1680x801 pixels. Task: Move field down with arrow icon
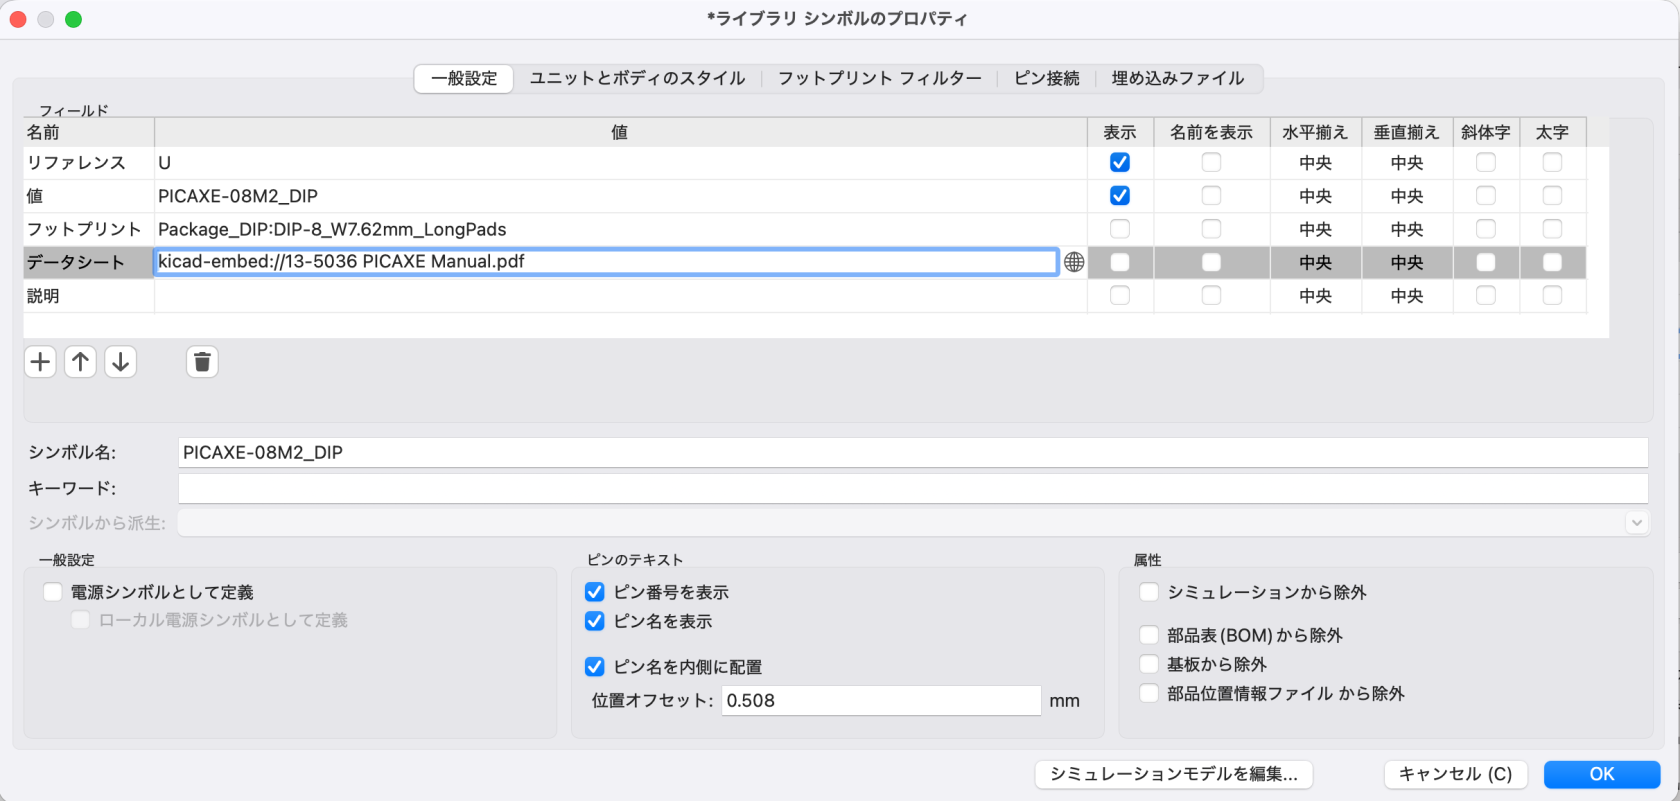[x=121, y=362]
